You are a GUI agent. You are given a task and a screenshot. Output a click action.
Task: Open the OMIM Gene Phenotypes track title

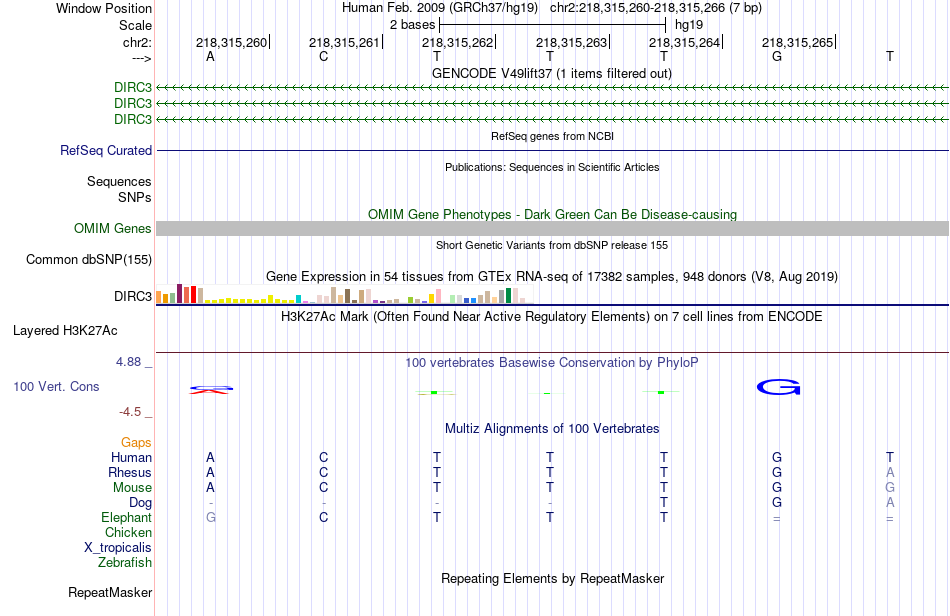(x=552, y=214)
